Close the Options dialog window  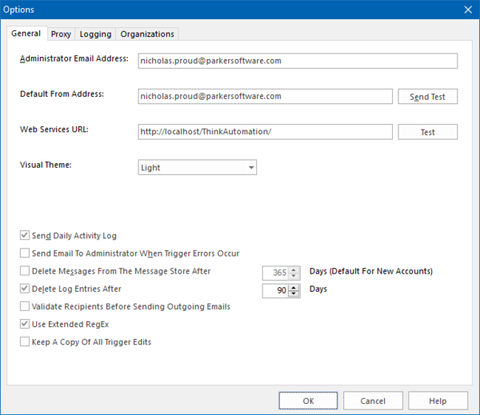pos(468,10)
